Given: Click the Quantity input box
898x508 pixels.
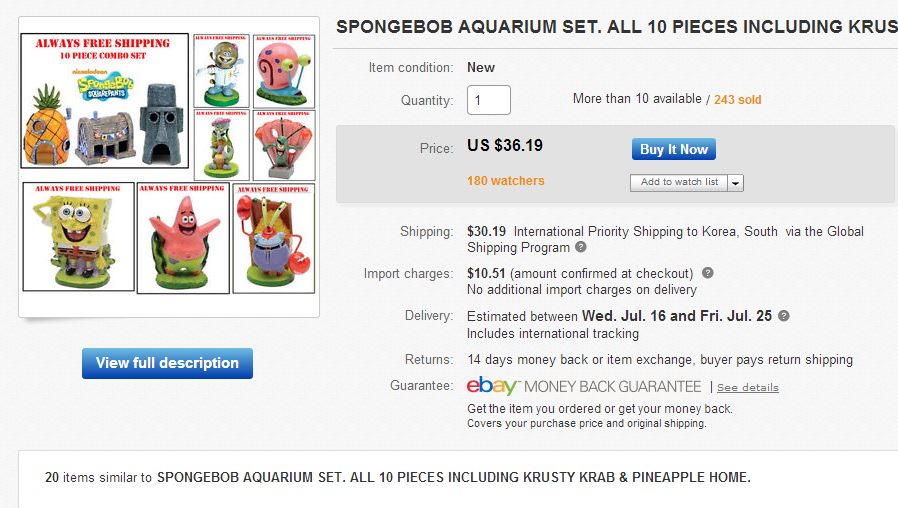Looking at the screenshot, I should [489, 100].
